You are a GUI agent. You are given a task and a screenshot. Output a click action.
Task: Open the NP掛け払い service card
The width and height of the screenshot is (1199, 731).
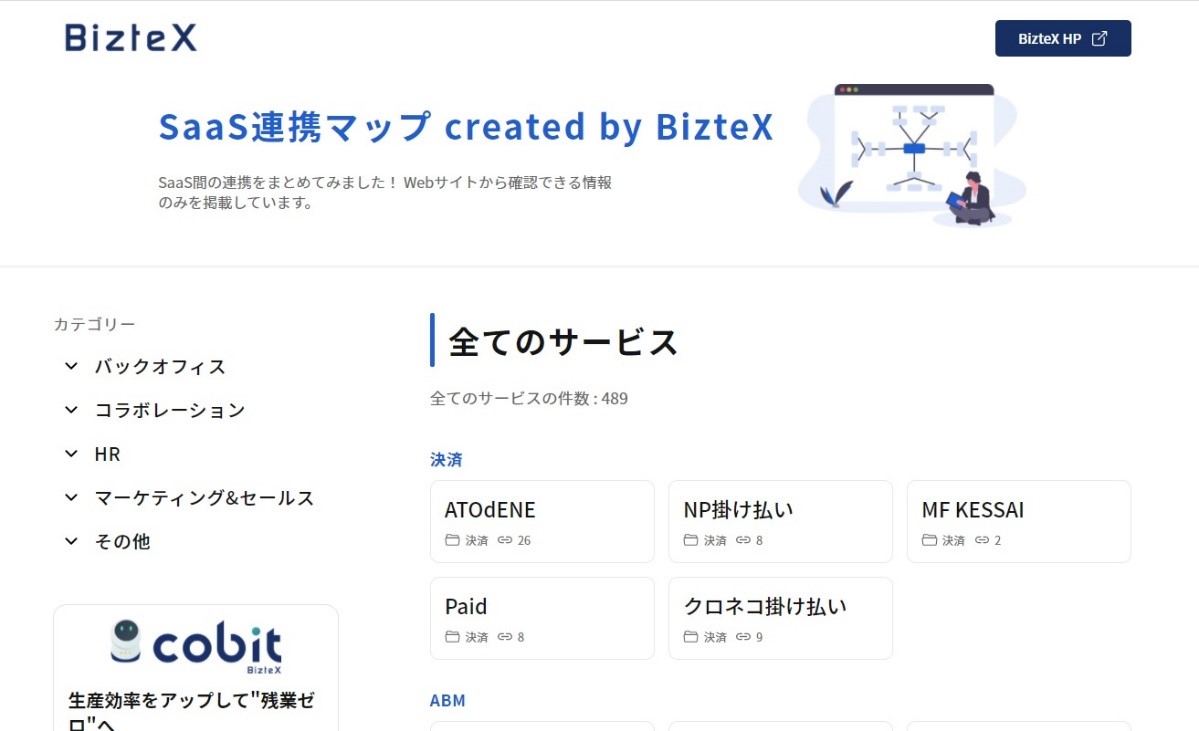point(780,521)
